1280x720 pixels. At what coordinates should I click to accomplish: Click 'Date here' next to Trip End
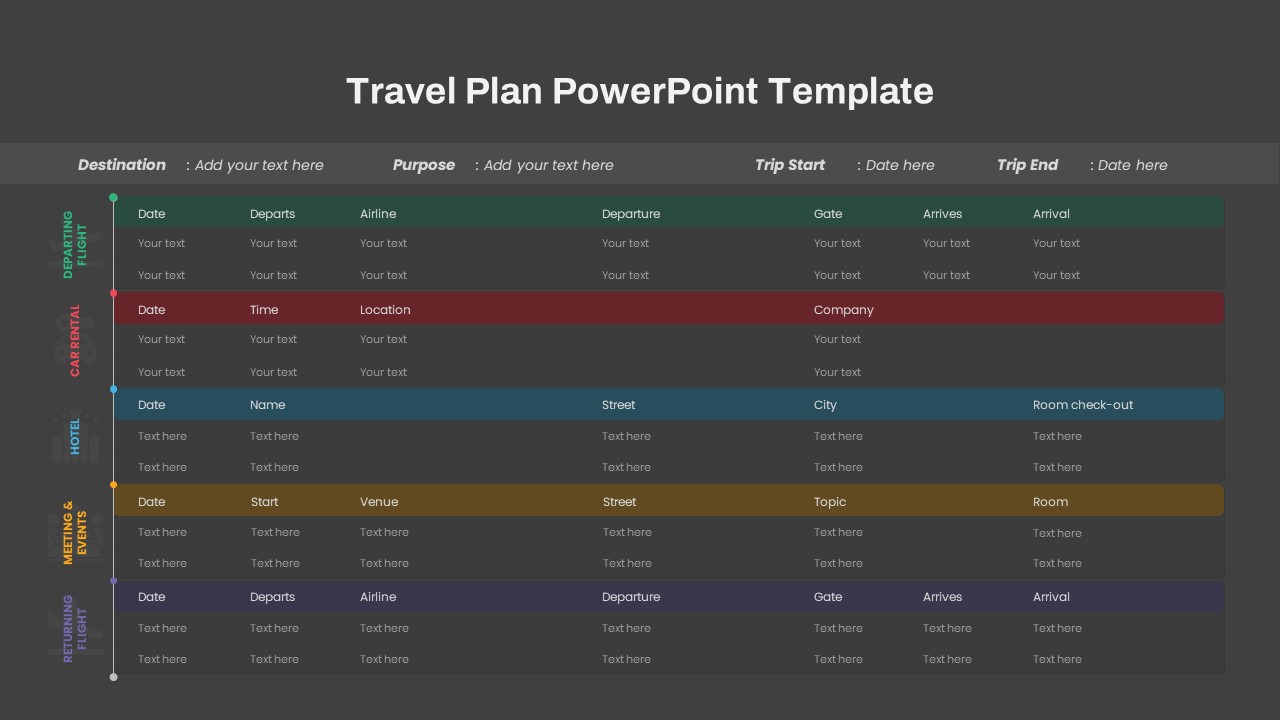(1132, 165)
